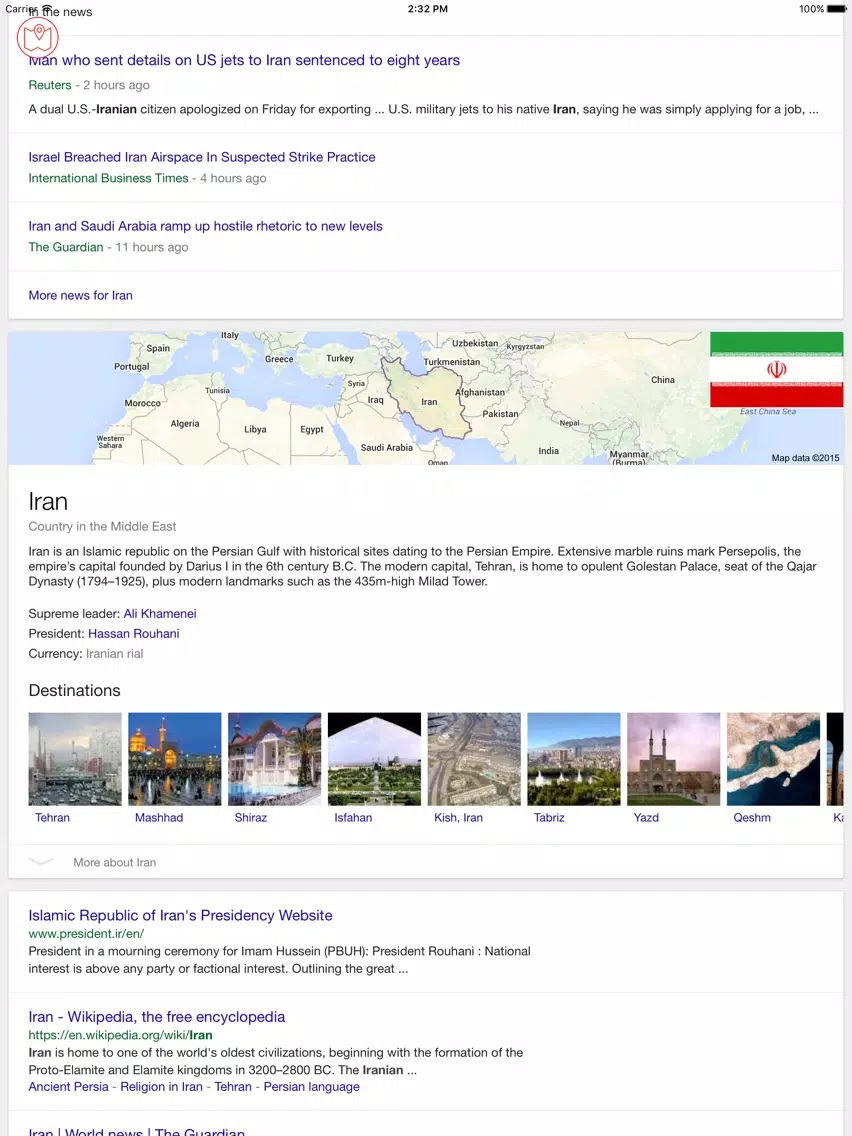Viewport: 852px width, 1136px height.
Task: Tap the battery indicator in status bar
Action: pos(835,9)
